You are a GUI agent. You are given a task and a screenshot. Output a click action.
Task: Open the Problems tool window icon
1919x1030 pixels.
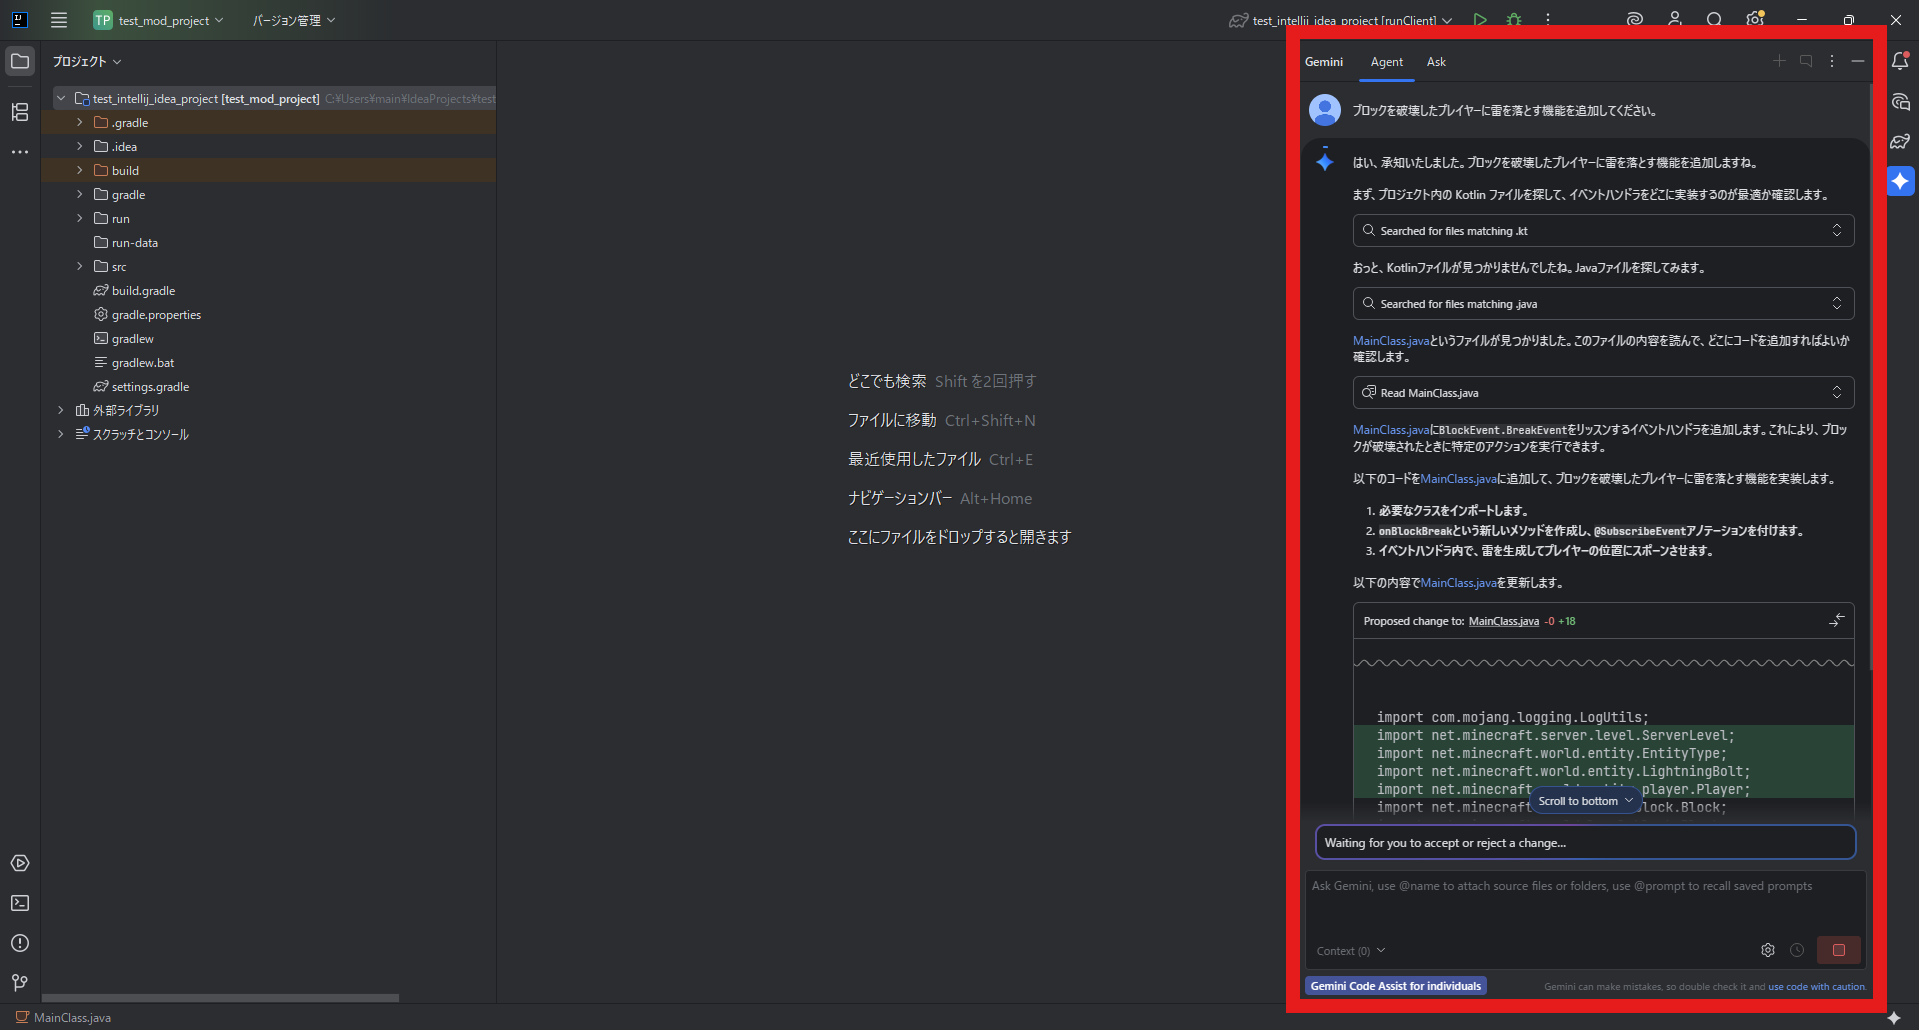tap(20, 943)
